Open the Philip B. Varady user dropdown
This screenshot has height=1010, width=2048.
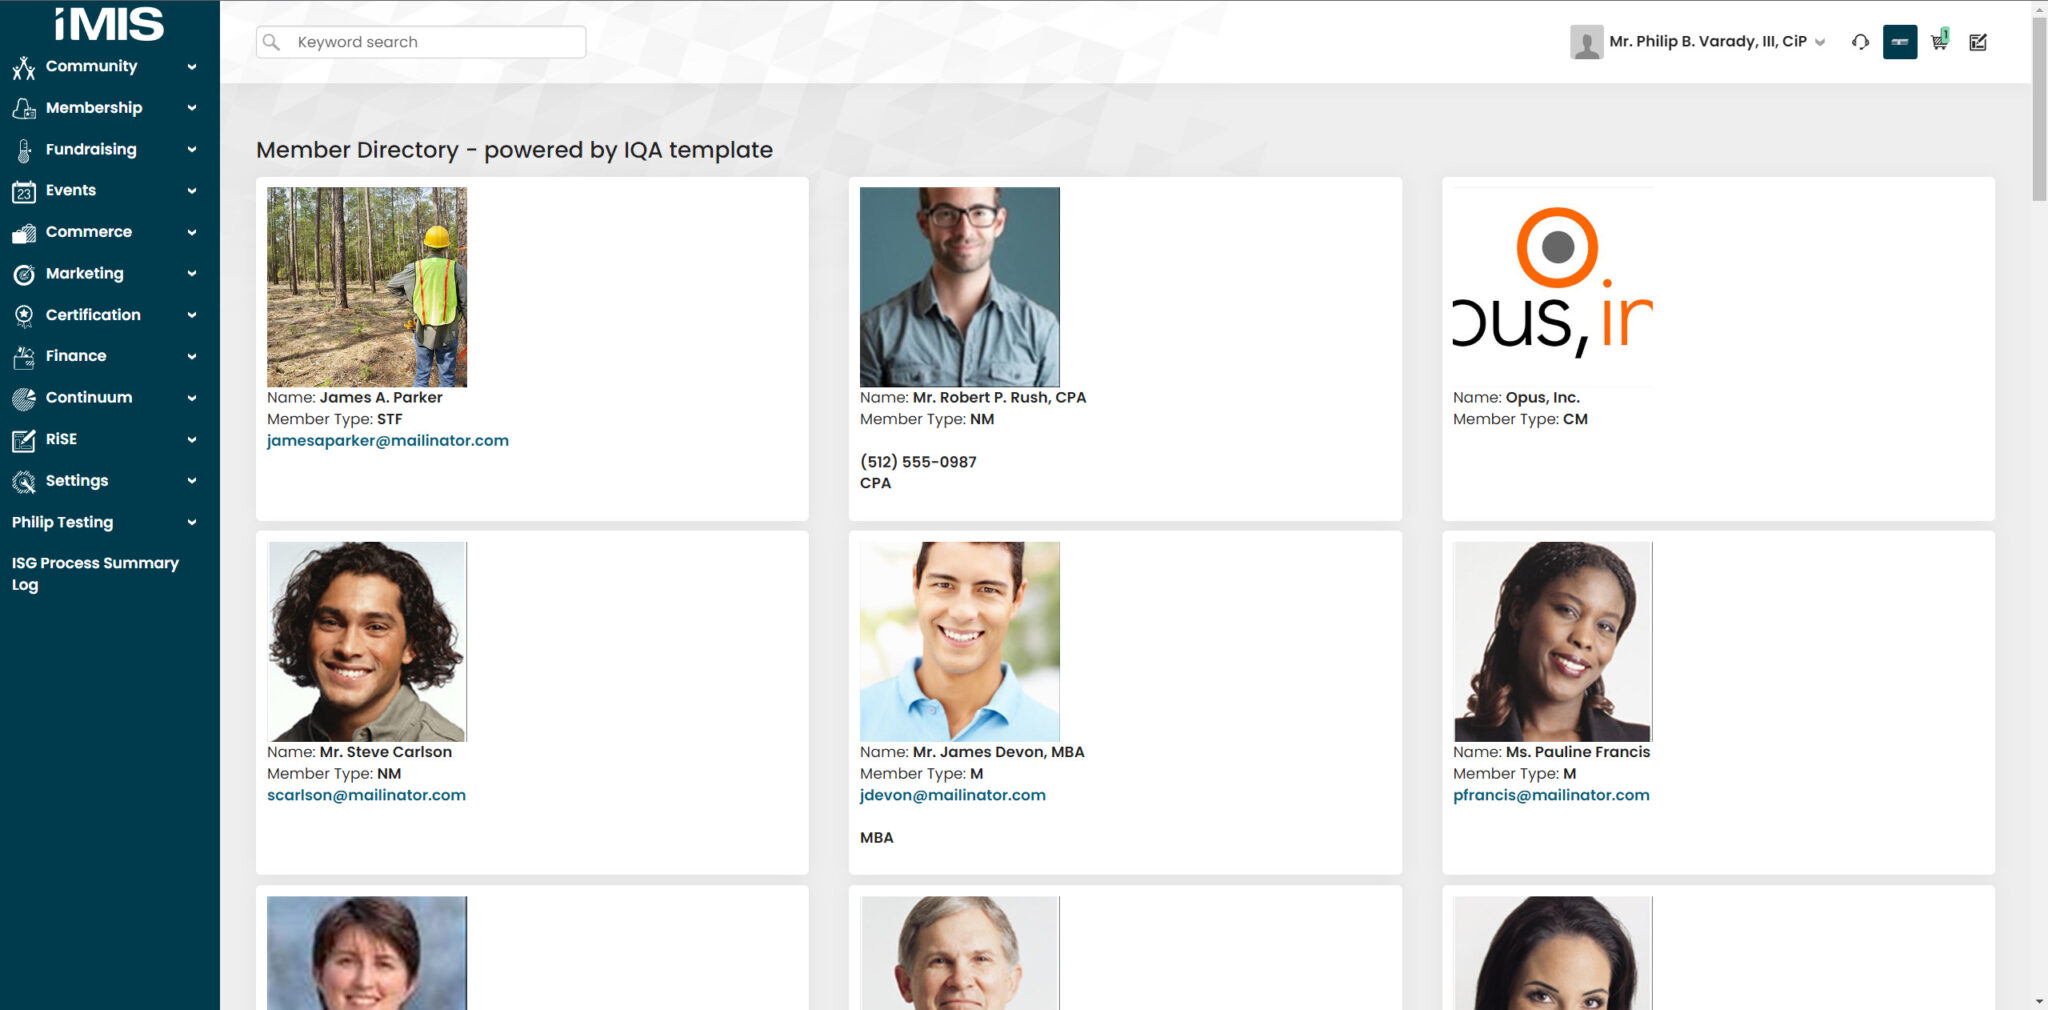click(x=1698, y=42)
